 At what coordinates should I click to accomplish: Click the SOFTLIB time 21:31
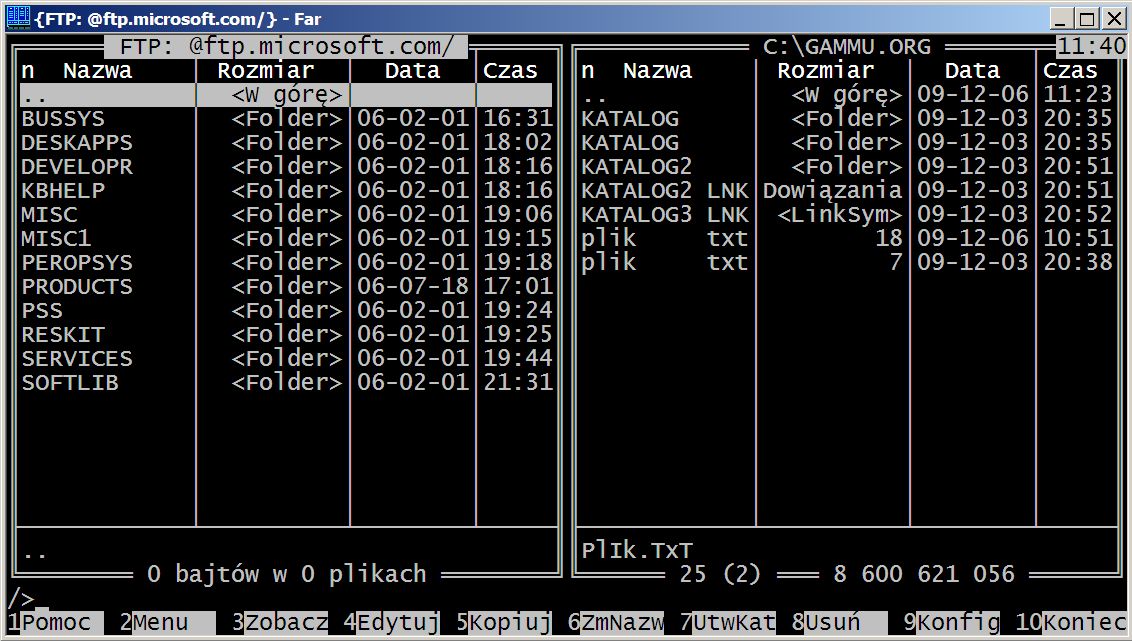point(518,382)
